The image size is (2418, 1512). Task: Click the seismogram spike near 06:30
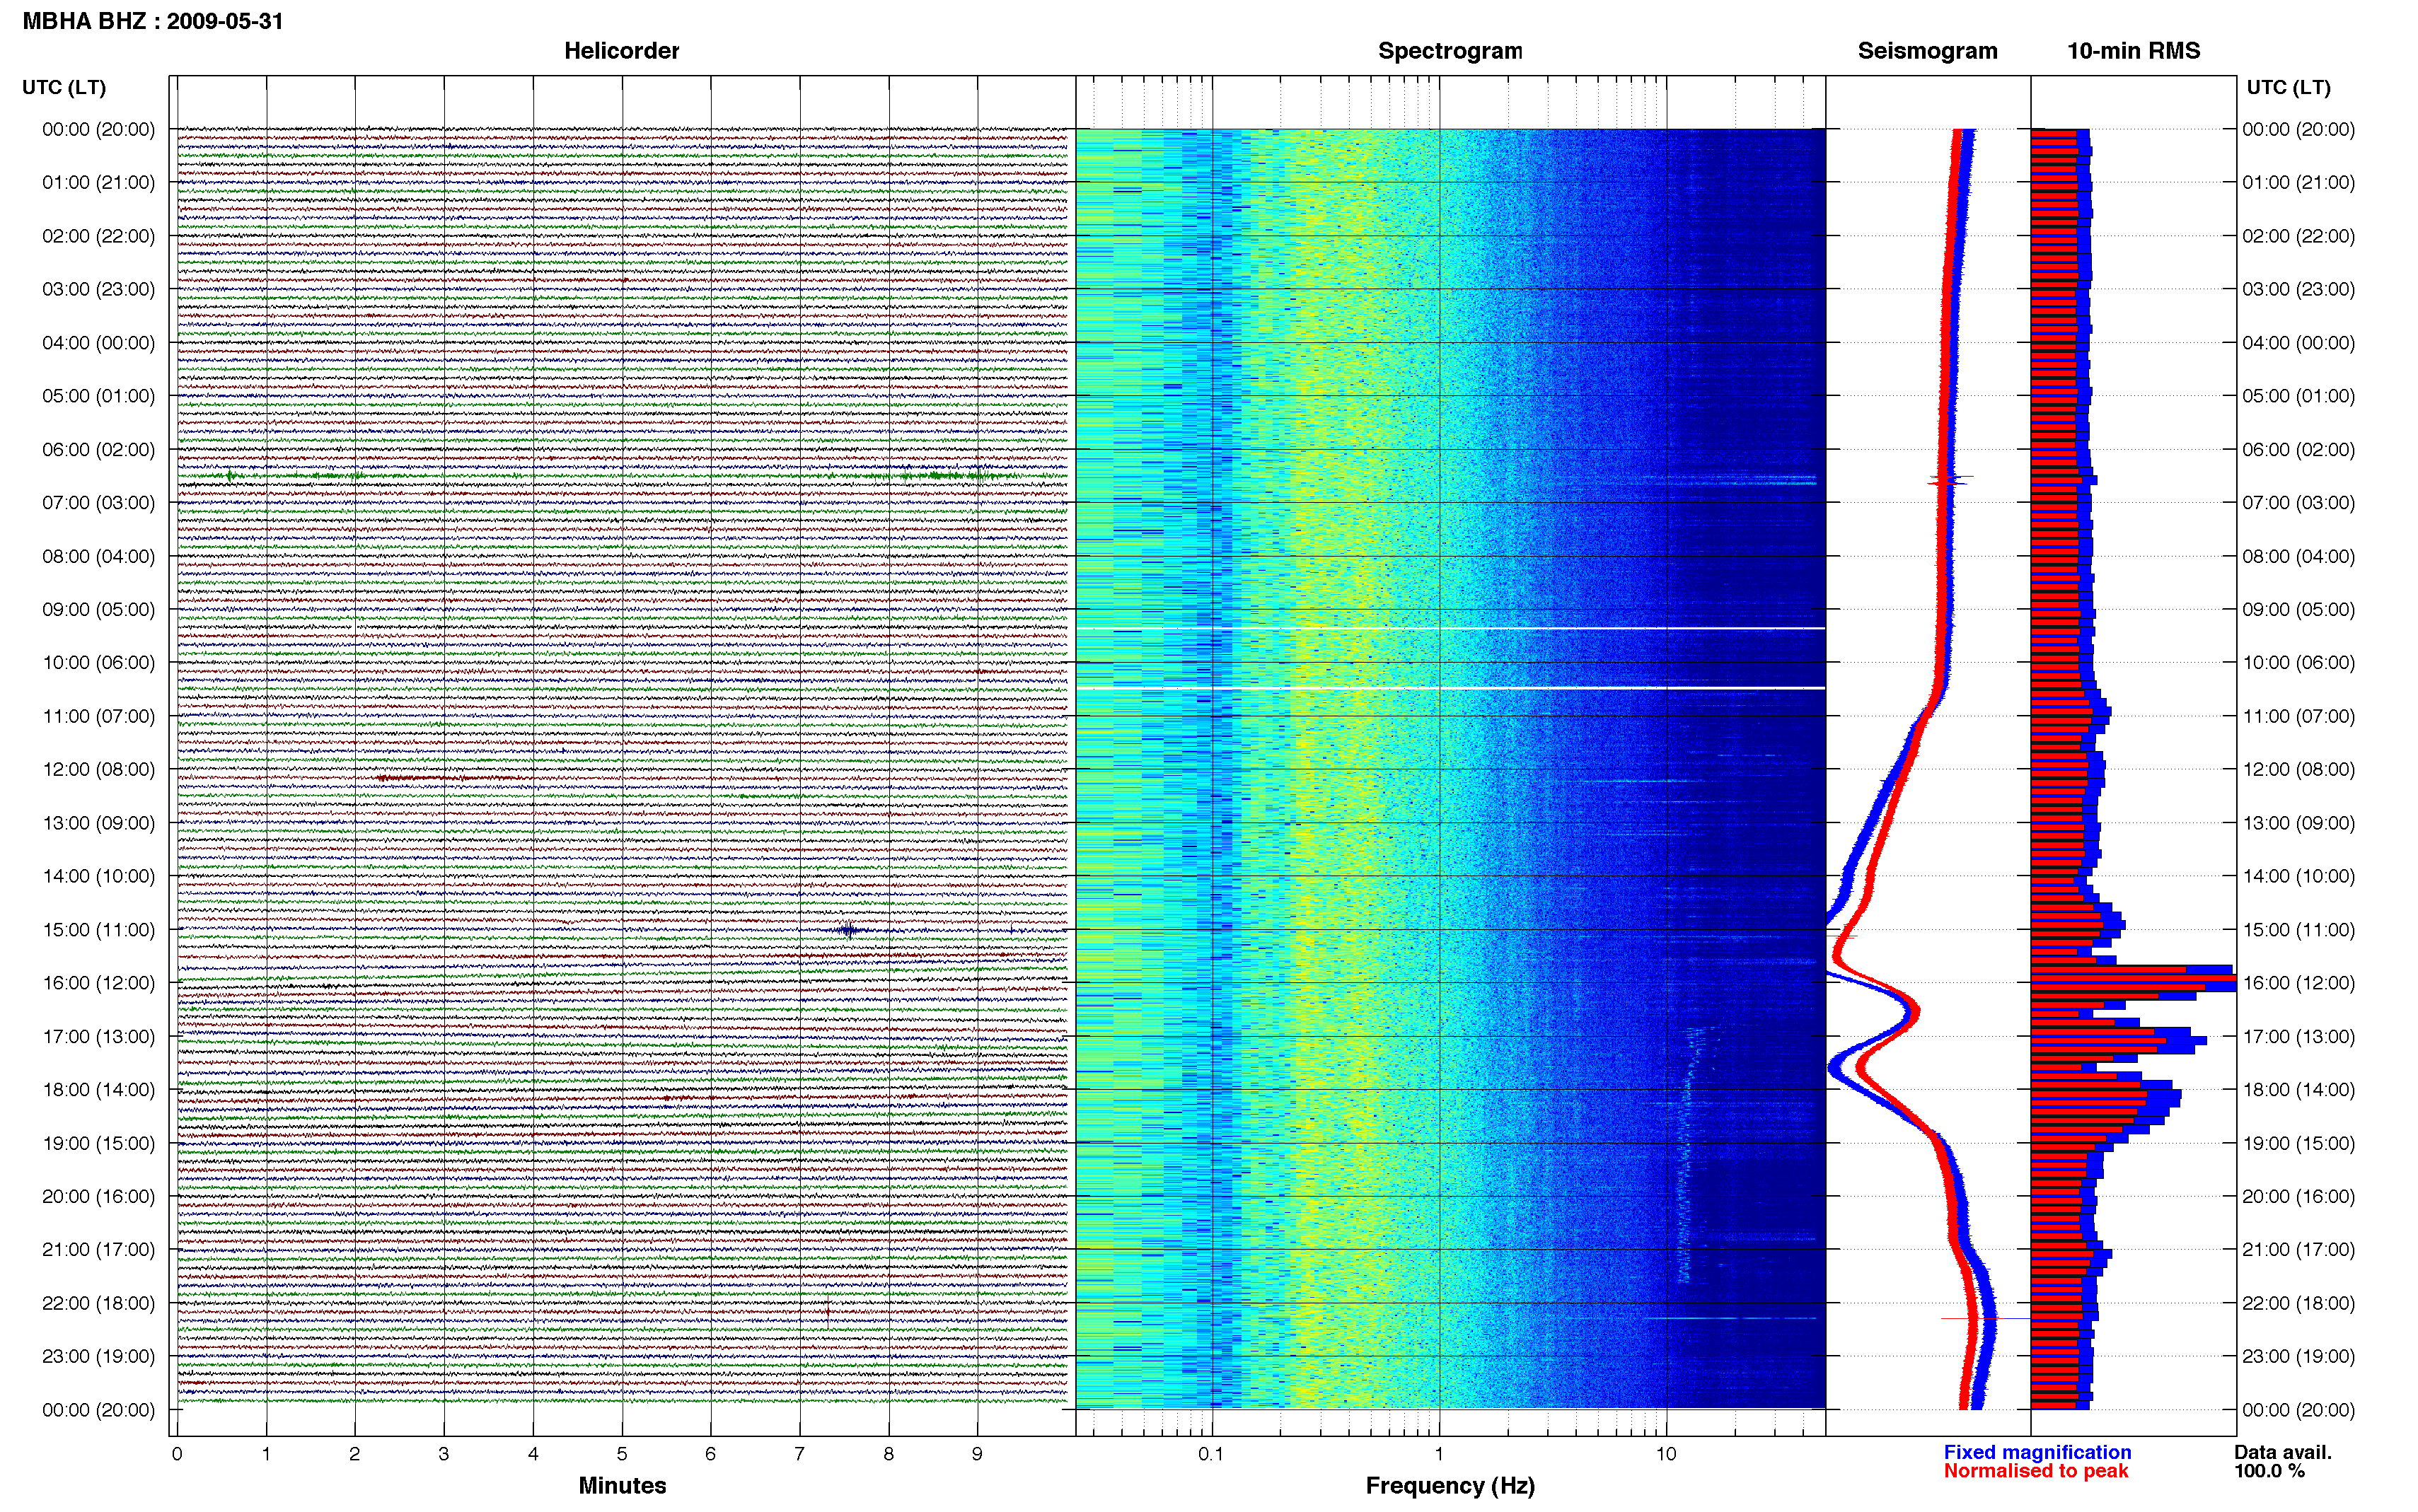pos(1950,481)
